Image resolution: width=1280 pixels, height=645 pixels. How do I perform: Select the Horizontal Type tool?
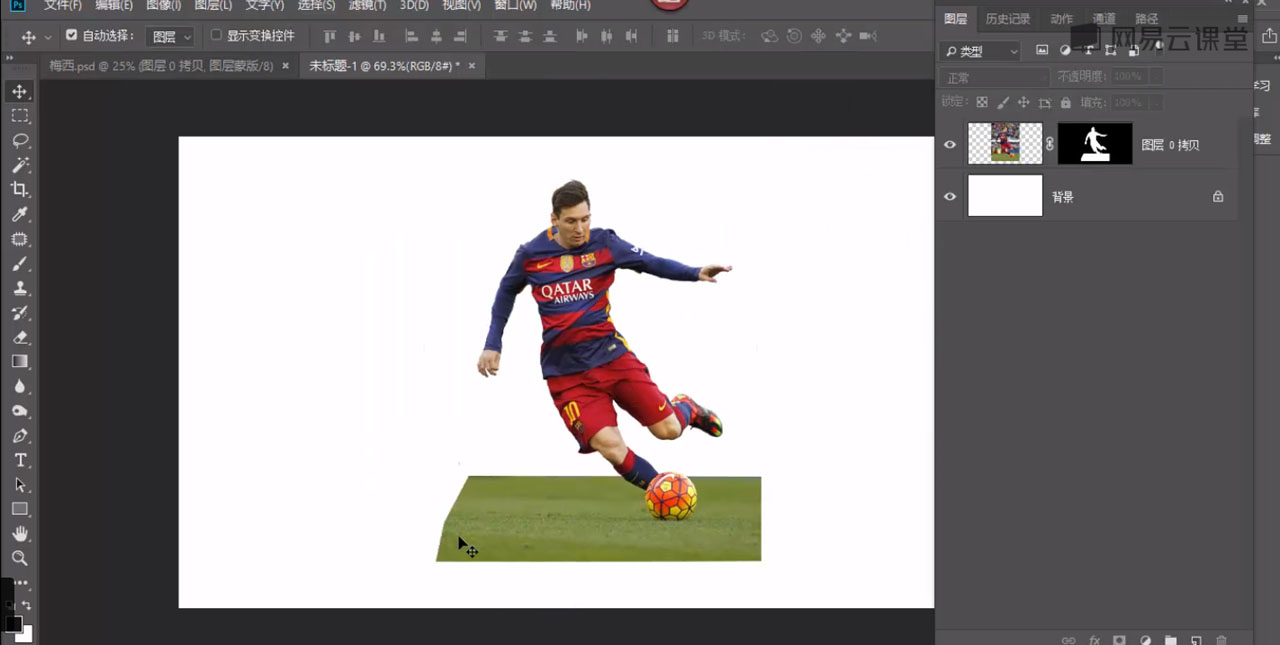pyautogui.click(x=20, y=460)
